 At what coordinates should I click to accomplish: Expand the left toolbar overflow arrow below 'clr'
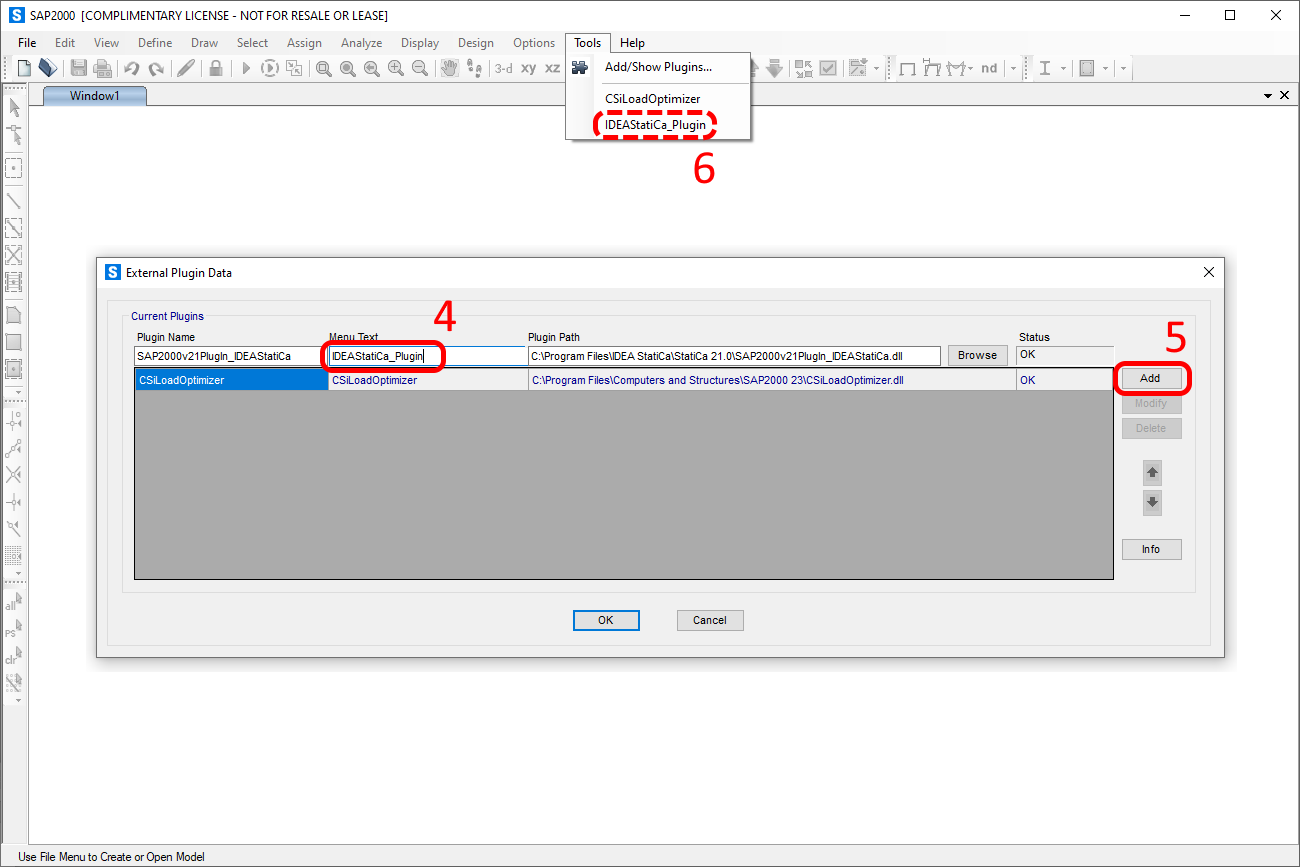point(17,700)
